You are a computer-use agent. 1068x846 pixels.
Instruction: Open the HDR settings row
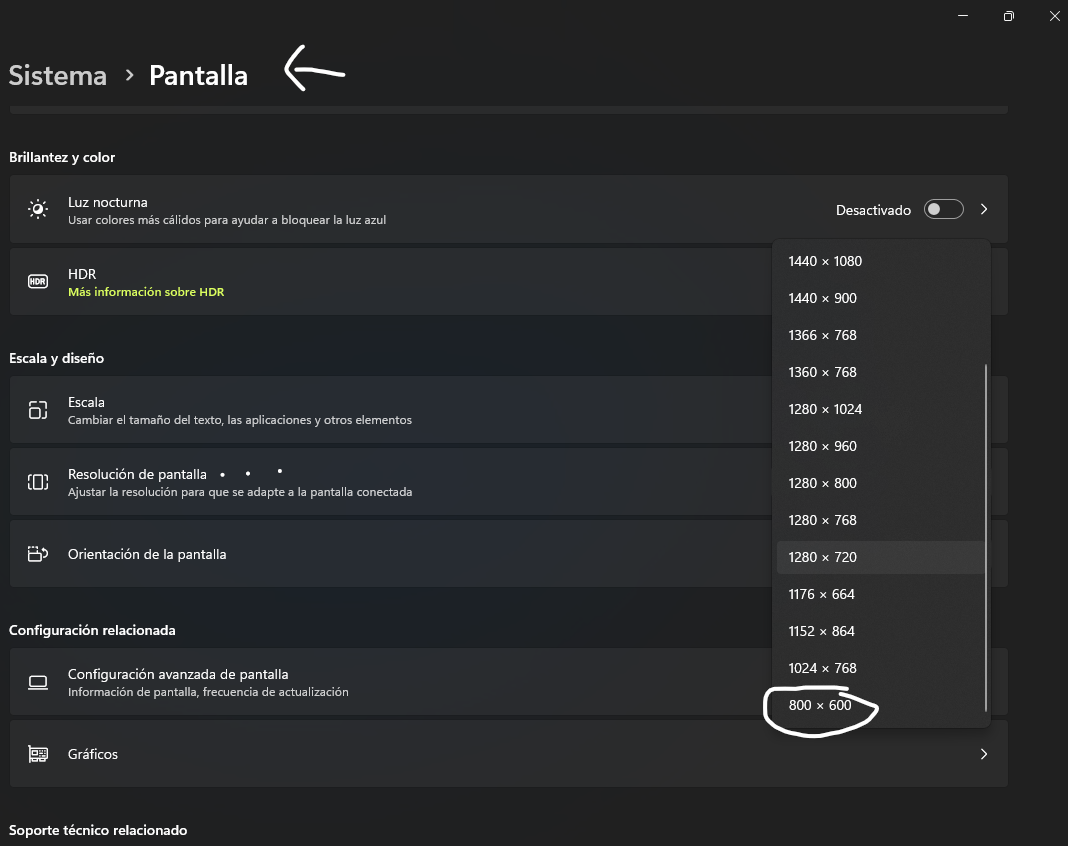click(508, 281)
